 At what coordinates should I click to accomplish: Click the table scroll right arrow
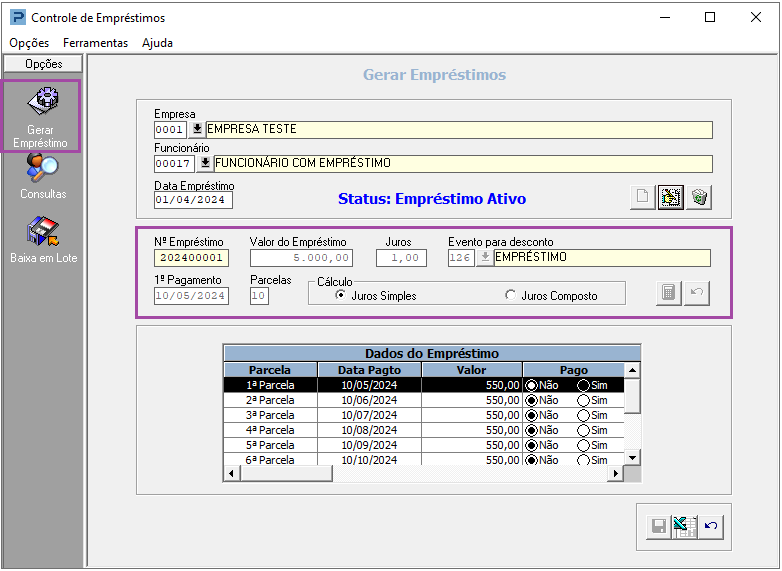pos(616,473)
